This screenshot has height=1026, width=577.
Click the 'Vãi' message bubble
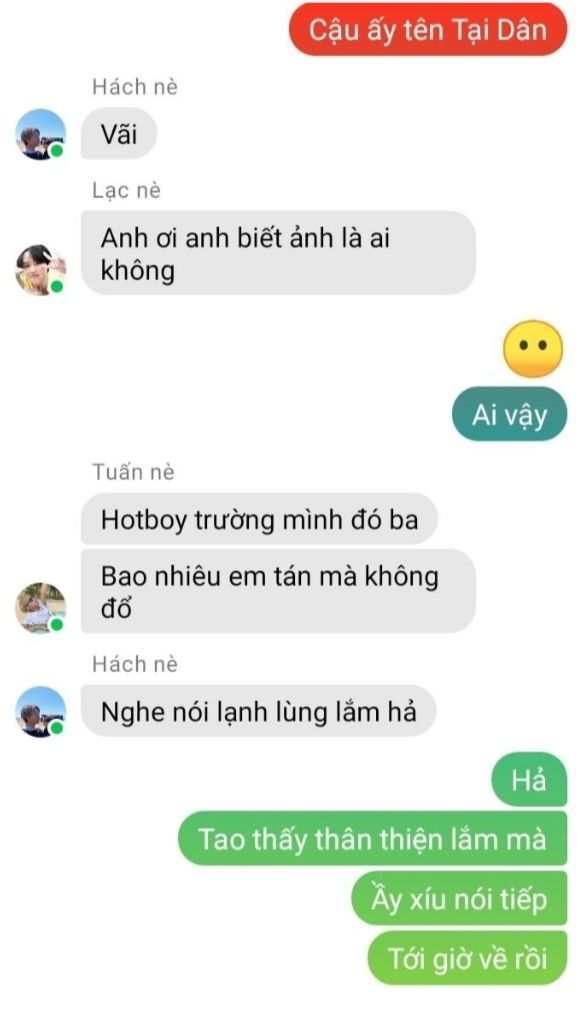point(119,133)
